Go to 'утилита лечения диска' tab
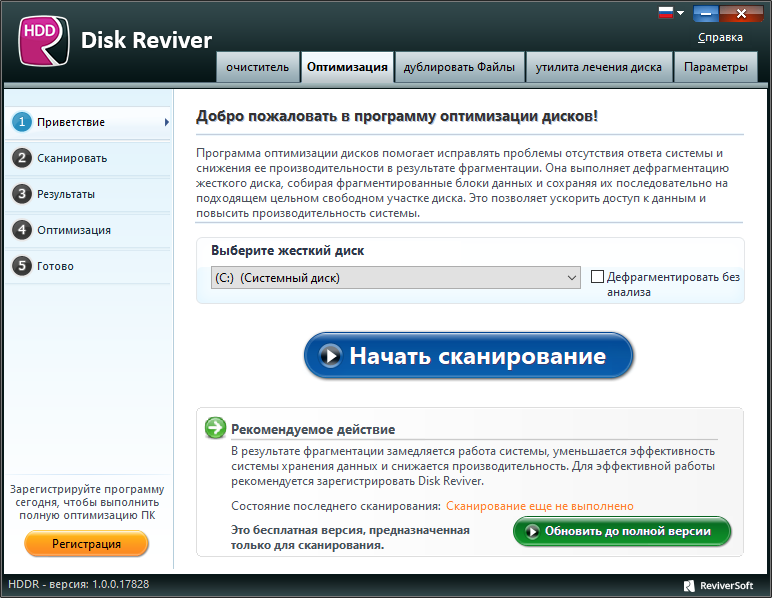This screenshot has height=598, width=772. click(599, 67)
